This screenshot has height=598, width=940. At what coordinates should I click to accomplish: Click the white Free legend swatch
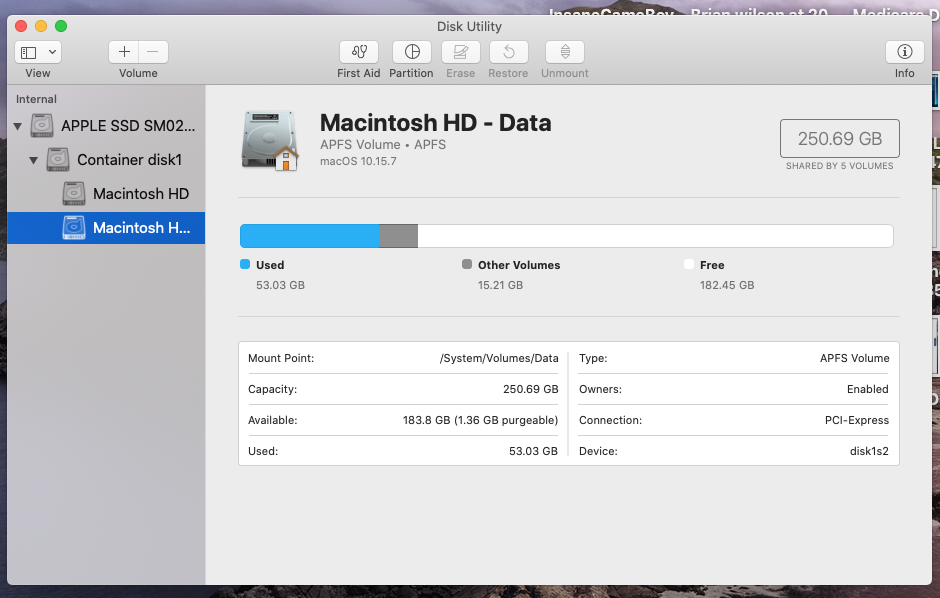(689, 264)
